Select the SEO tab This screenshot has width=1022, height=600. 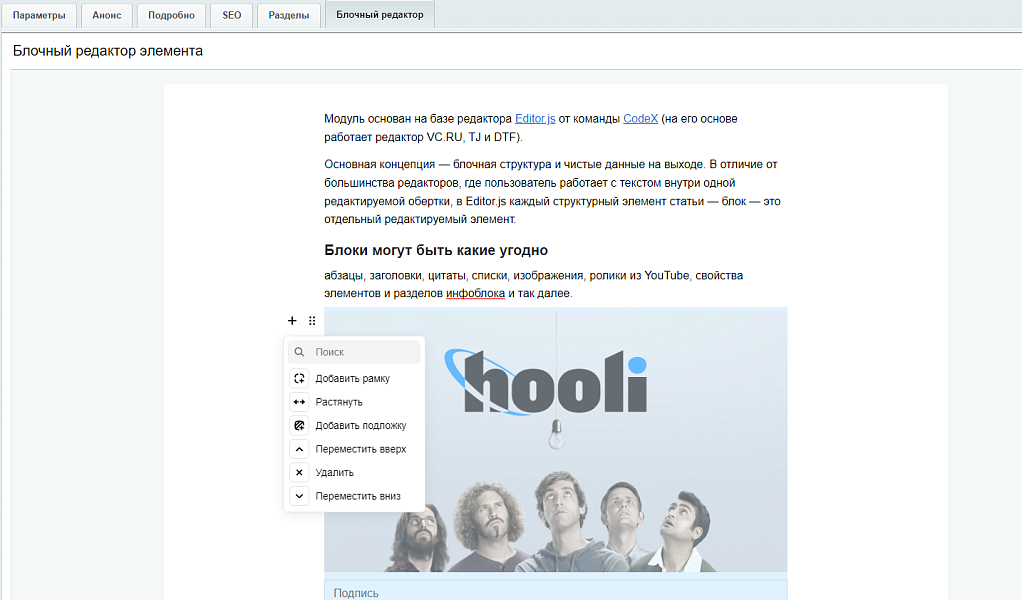click(x=232, y=15)
